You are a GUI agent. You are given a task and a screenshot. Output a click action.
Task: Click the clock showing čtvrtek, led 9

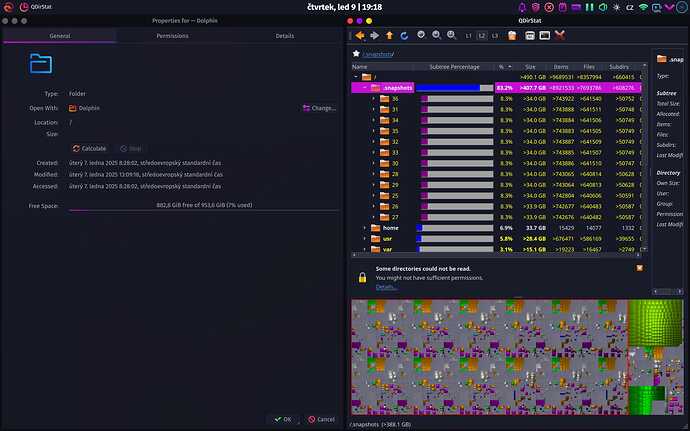pyautogui.click(x=345, y=7)
